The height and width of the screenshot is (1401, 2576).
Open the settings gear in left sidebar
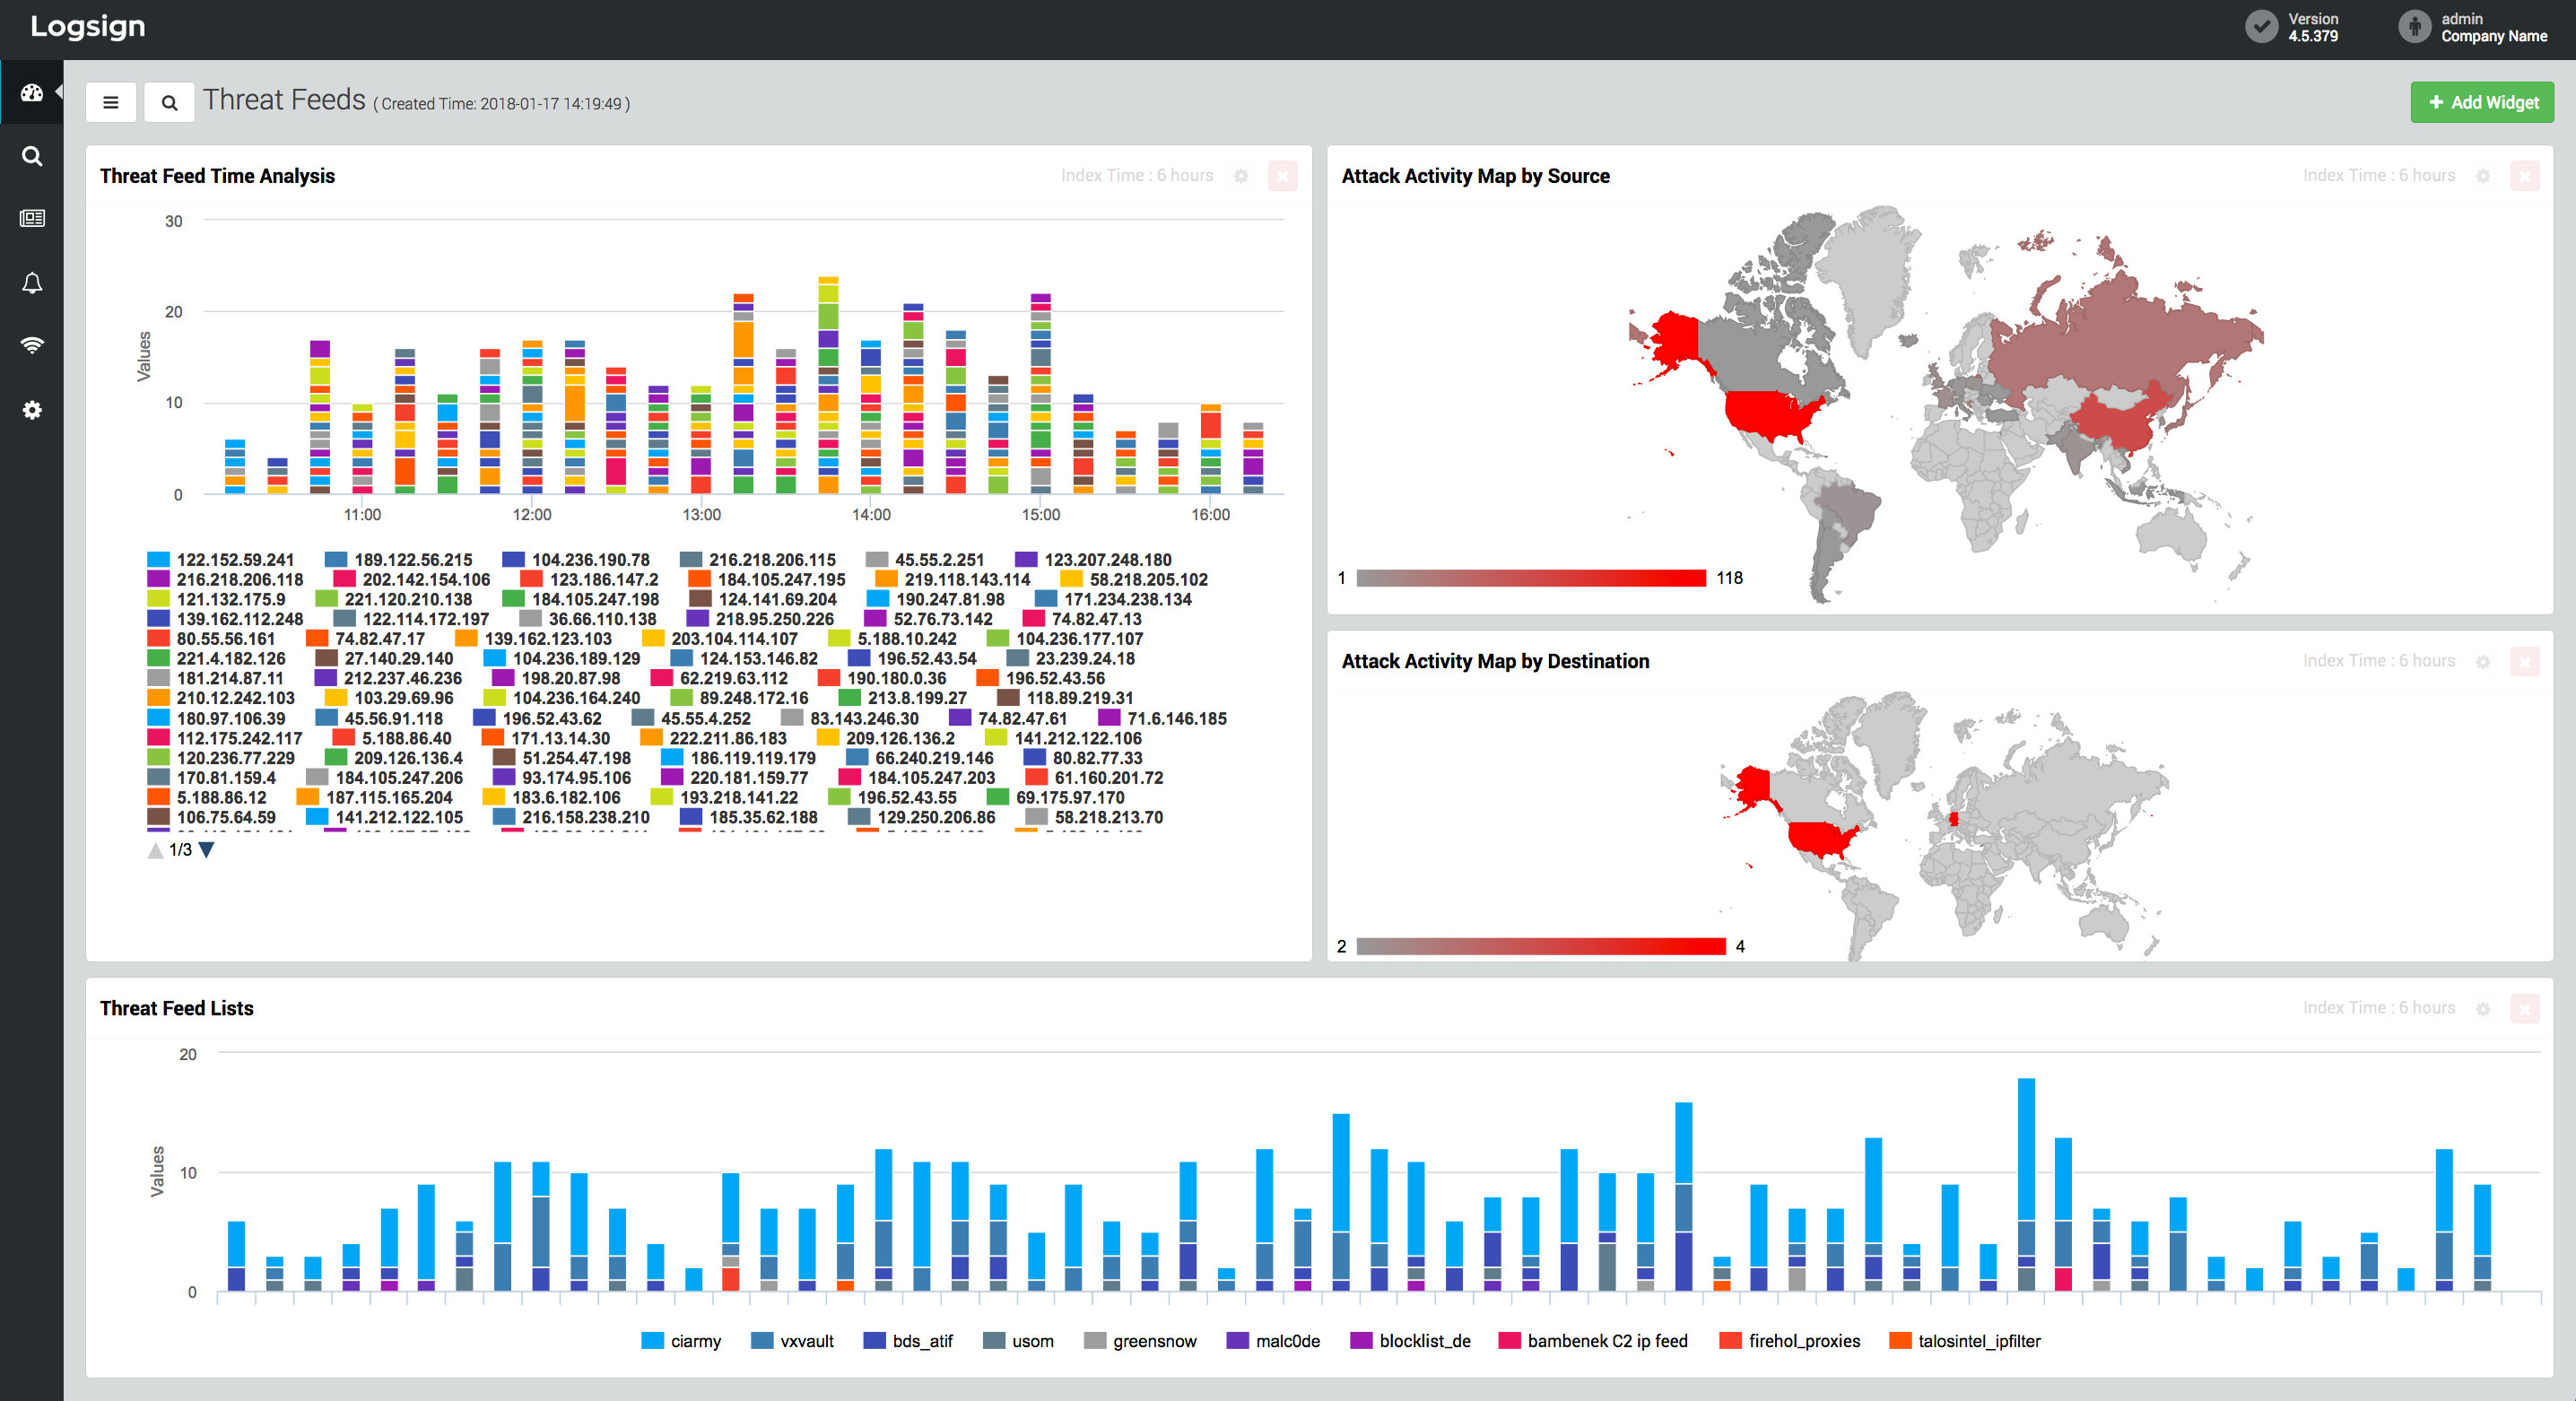[x=32, y=410]
